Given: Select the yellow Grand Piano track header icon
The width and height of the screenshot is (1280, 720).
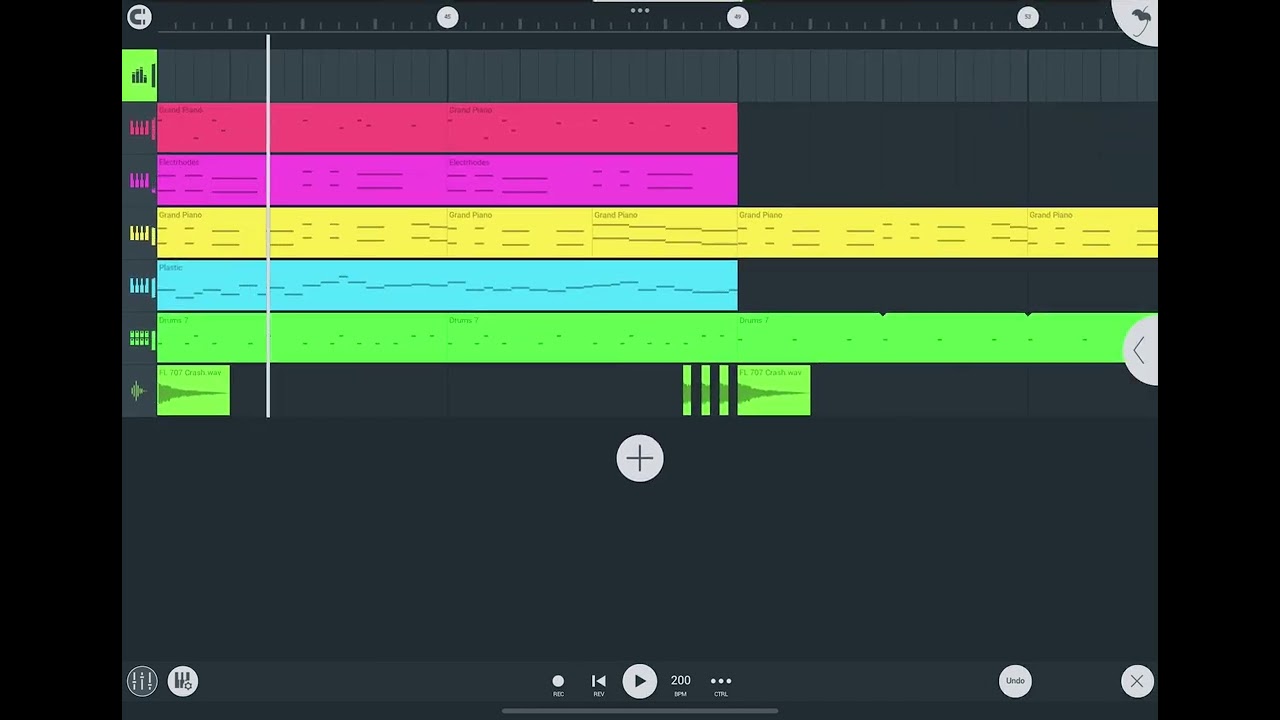Looking at the screenshot, I should point(139,233).
